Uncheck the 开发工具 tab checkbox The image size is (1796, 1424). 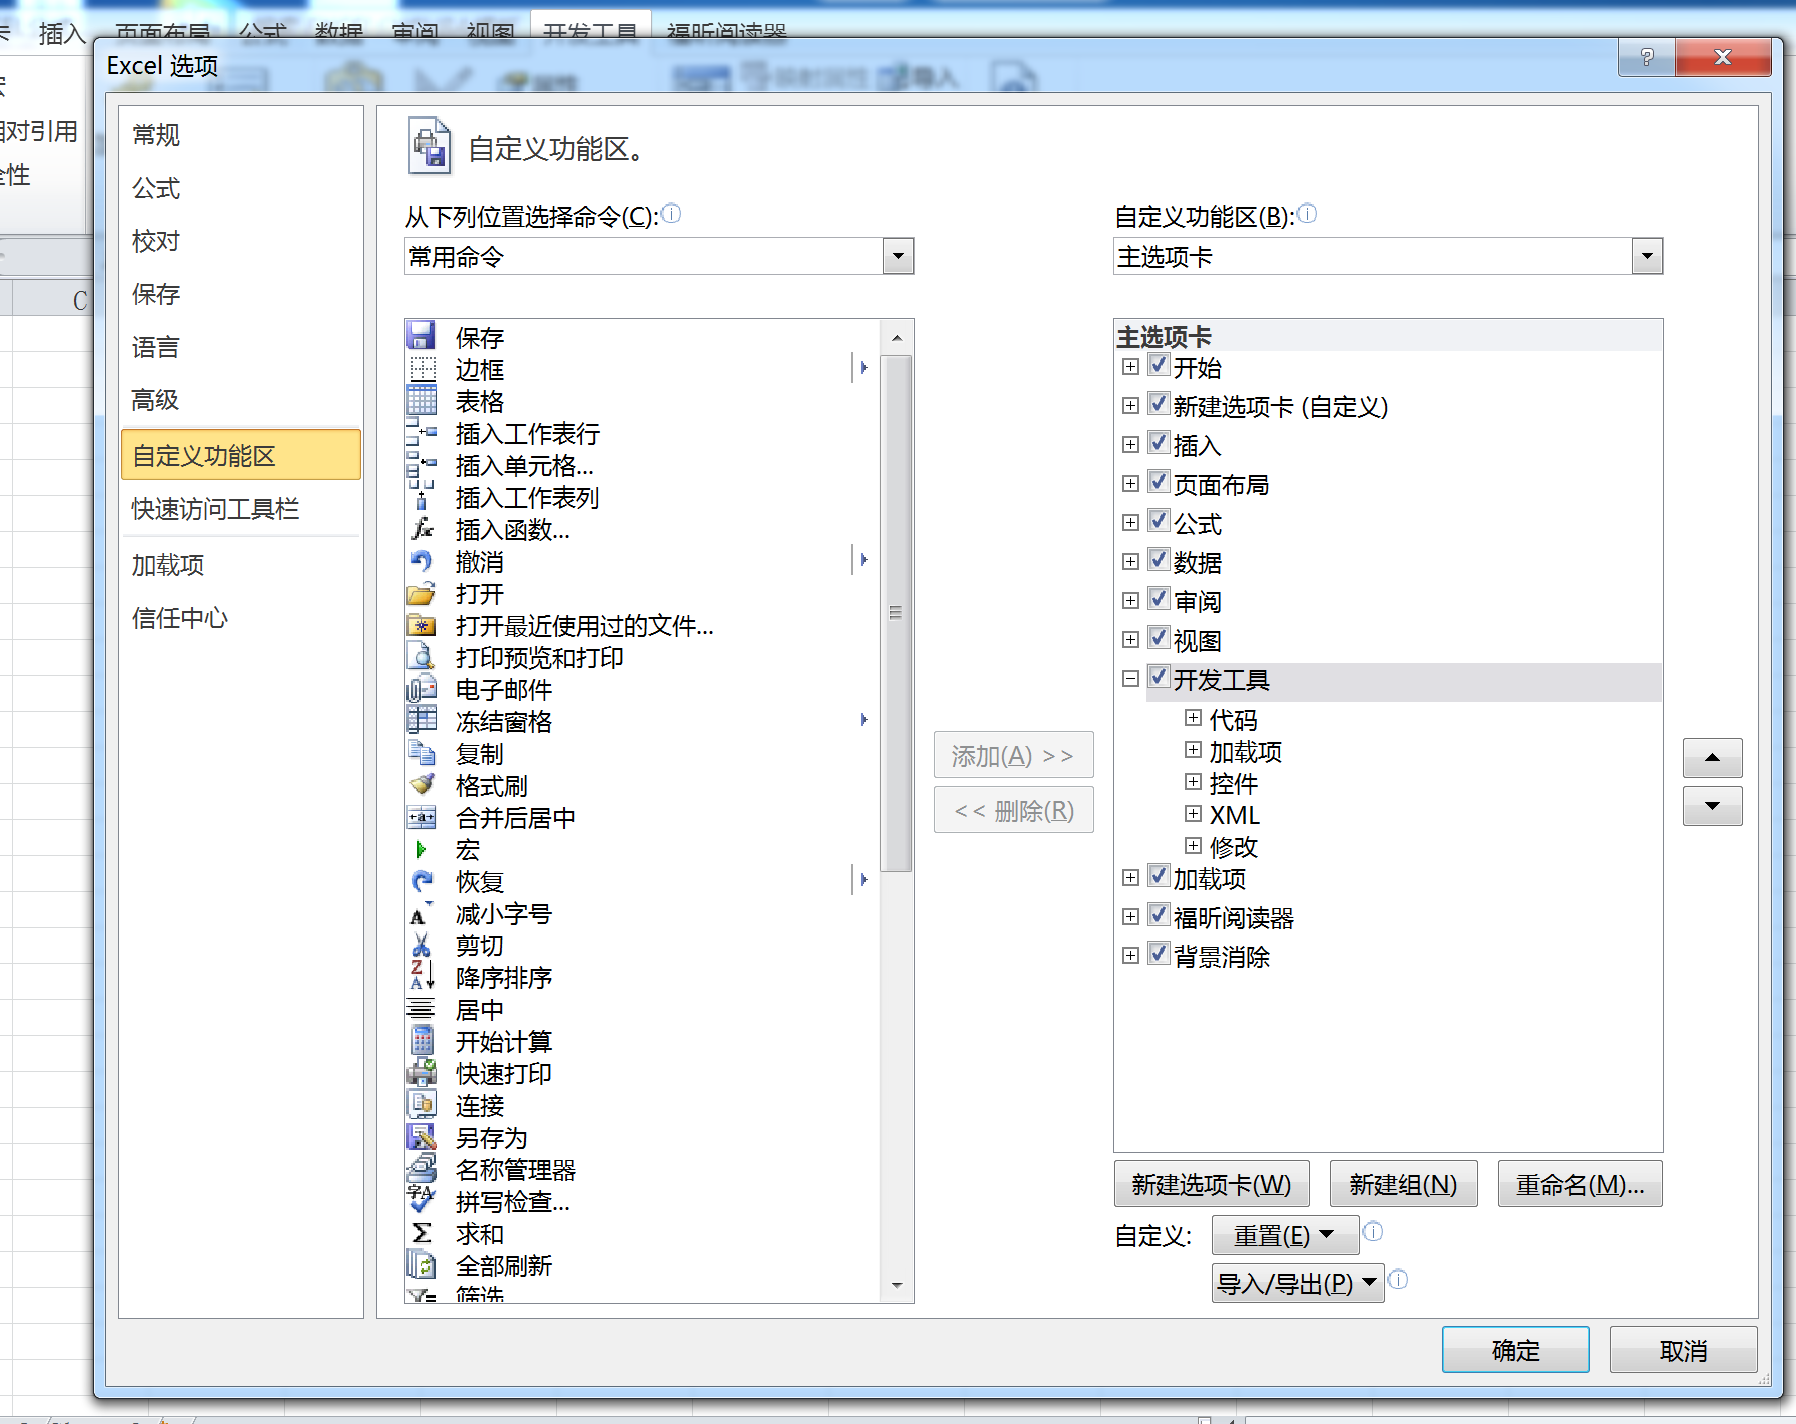(1158, 677)
